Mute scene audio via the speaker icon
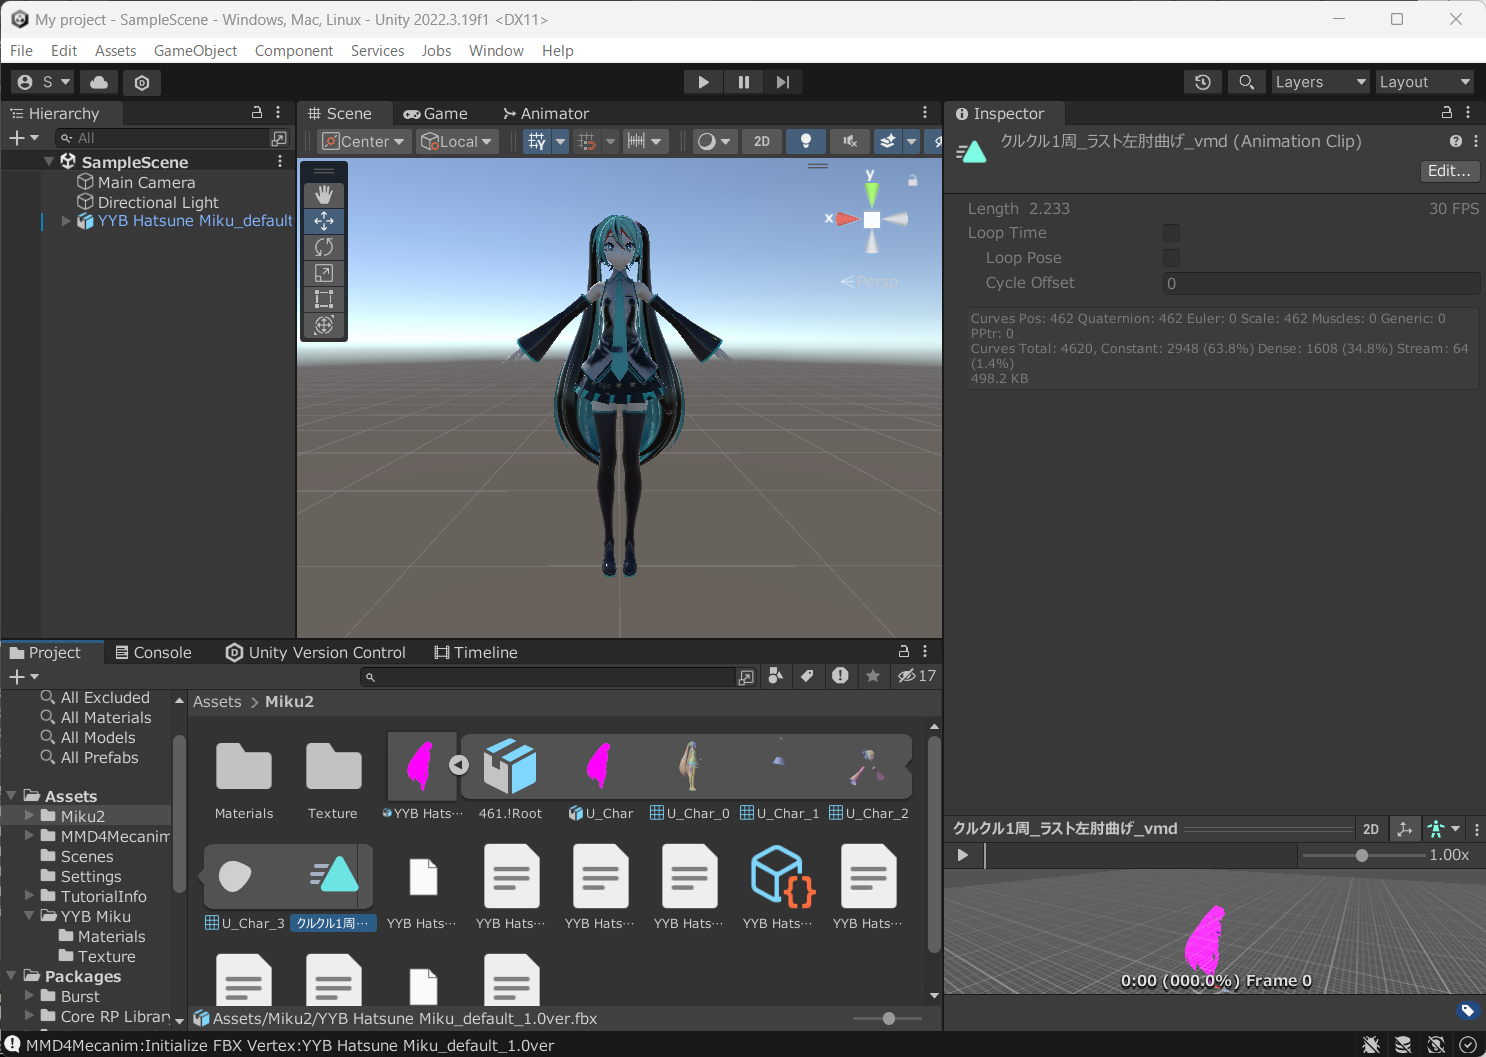The width and height of the screenshot is (1486, 1057). pyautogui.click(x=848, y=141)
